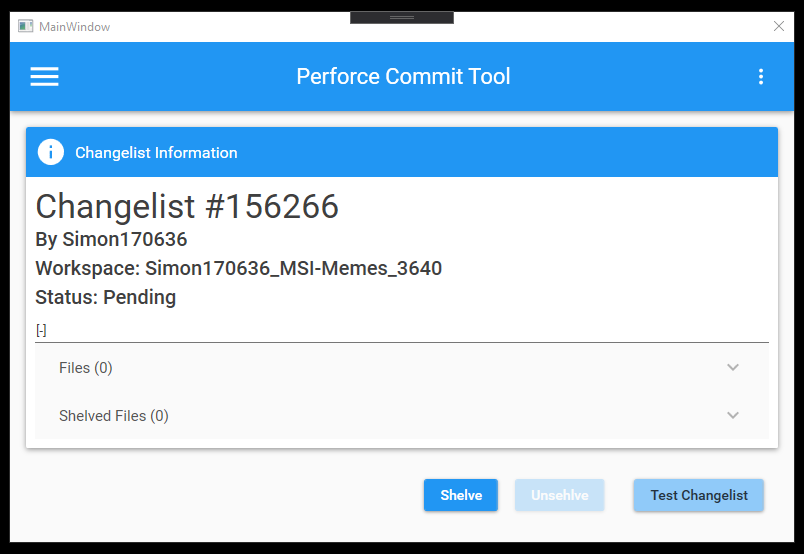Click the Workspace Simon170636_MSI-Memes_3640 text
The height and width of the screenshot is (554, 804).
click(238, 268)
